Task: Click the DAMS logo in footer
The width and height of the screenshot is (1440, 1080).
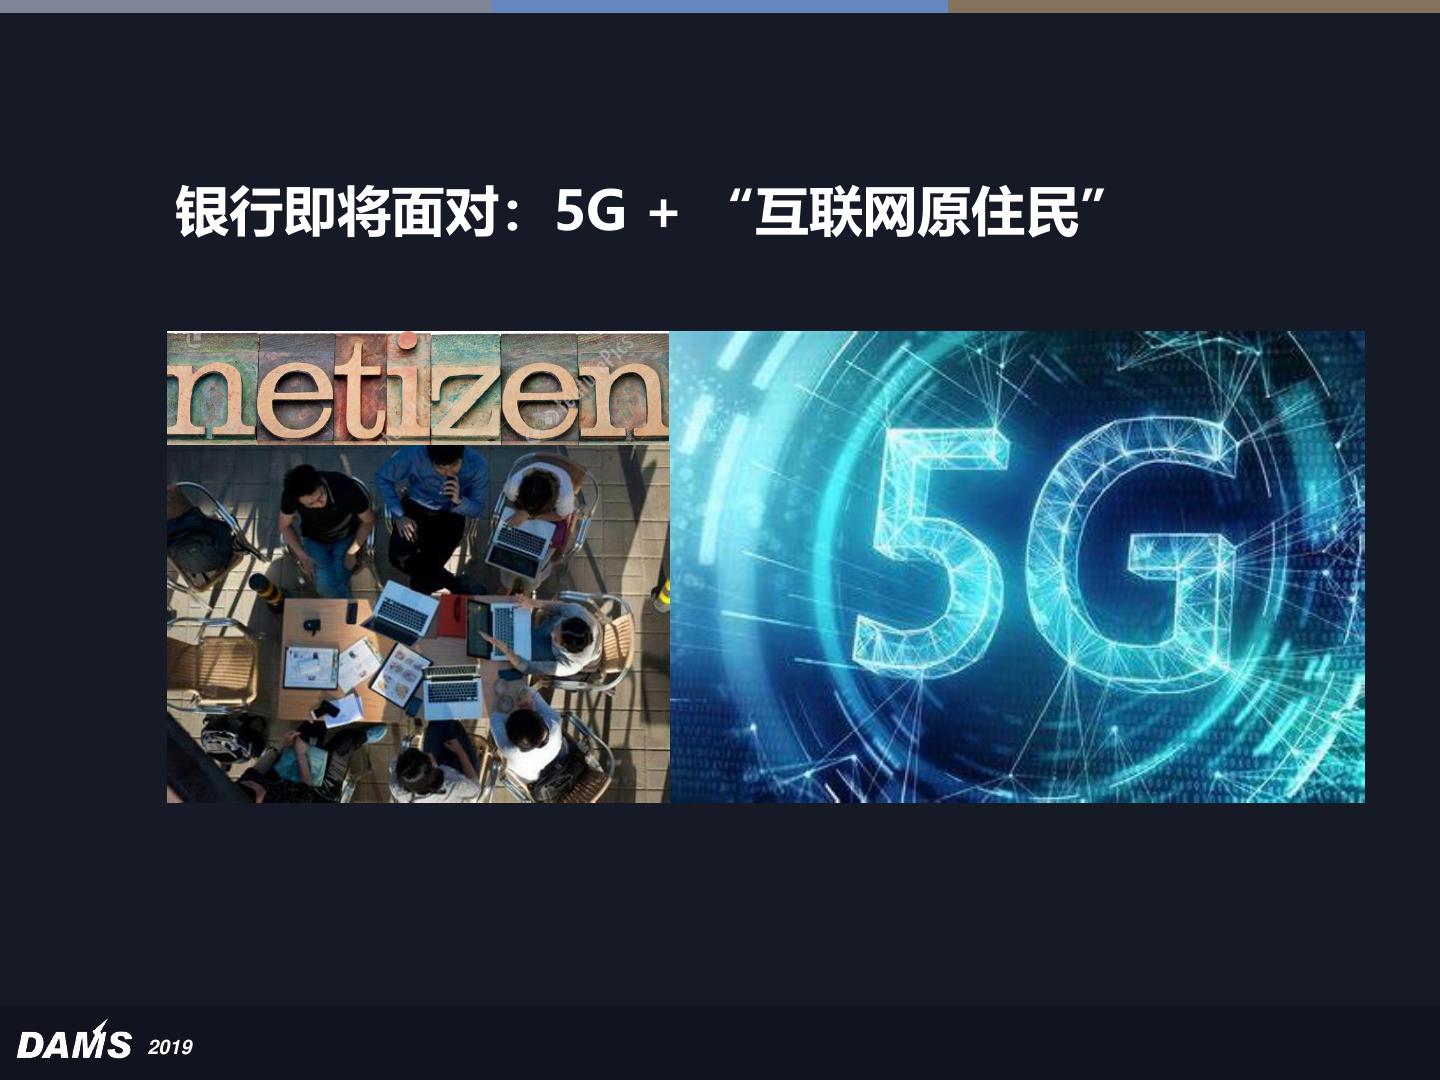Action: coord(74,1041)
